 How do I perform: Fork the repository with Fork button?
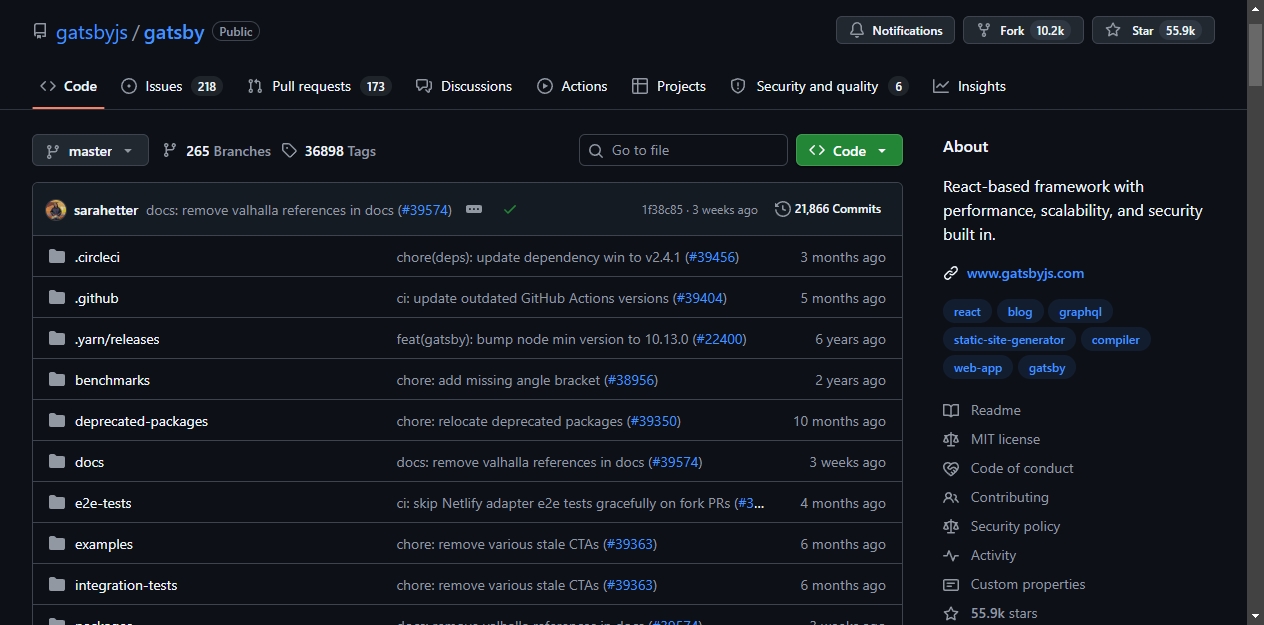(x=1023, y=31)
